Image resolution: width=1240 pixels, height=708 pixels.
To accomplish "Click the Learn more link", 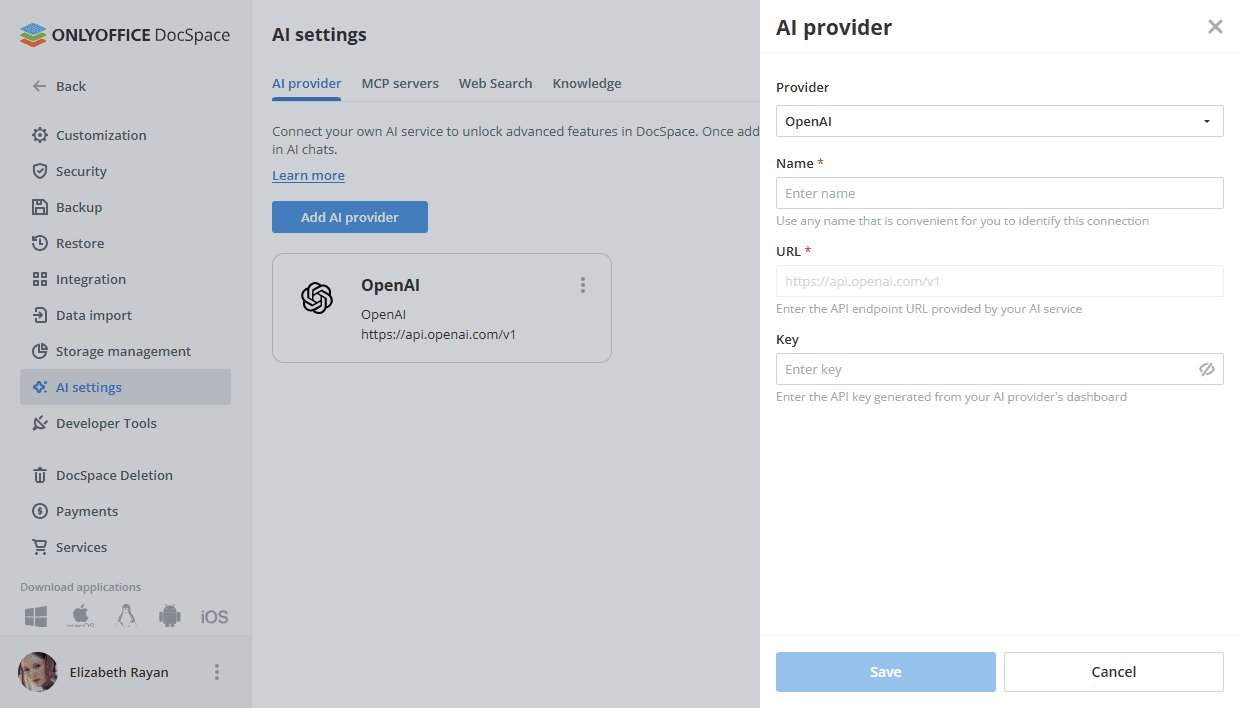I will click(x=308, y=175).
